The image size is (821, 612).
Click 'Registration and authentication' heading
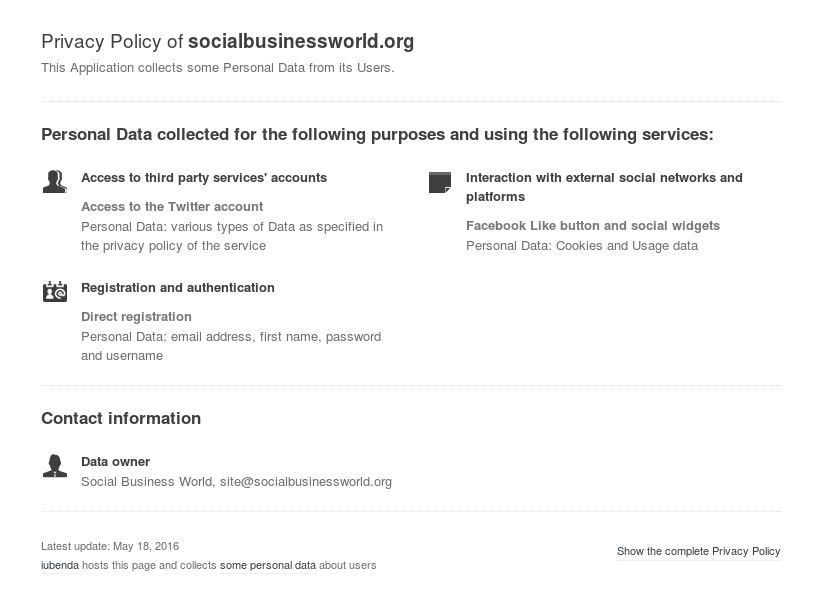pyautogui.click(x=178, y=288)
